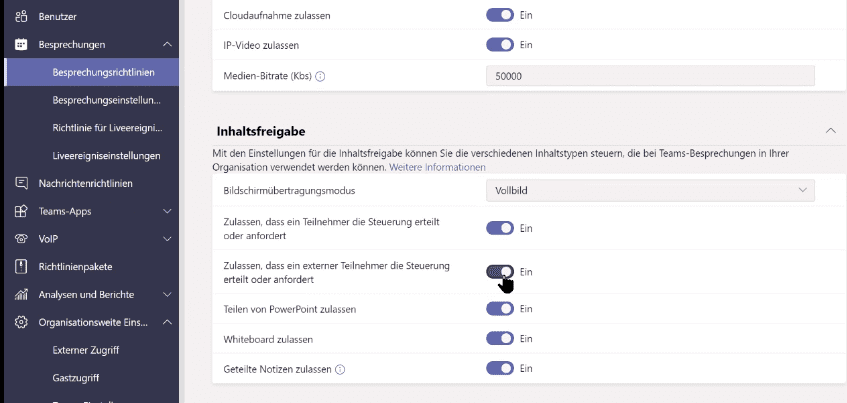This screenshot has height=403, width=847.
Task: Click the Analysen und Berichte chart icon
Action: 21,295
